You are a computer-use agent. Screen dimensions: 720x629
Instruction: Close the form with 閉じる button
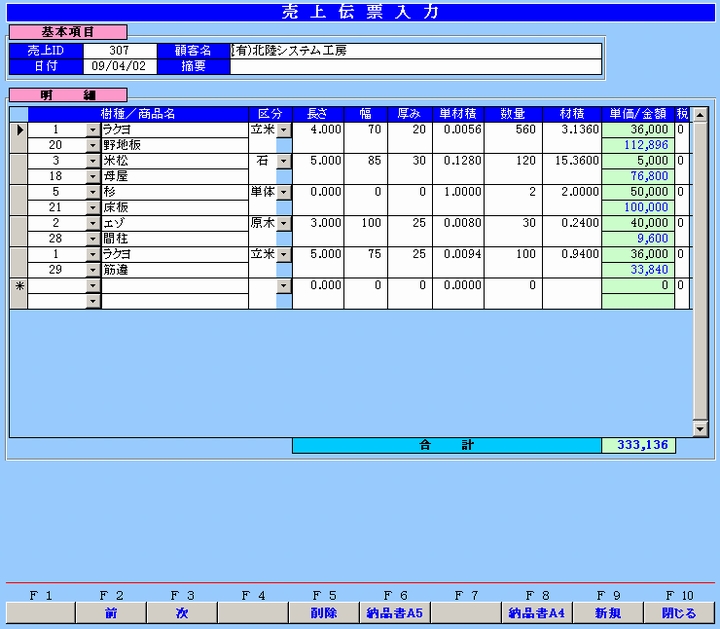tap(679, 613)
